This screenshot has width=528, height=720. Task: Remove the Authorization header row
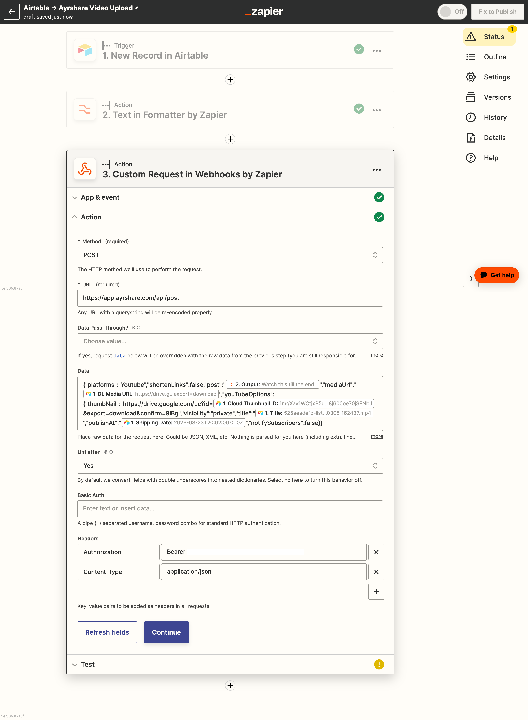376,552
